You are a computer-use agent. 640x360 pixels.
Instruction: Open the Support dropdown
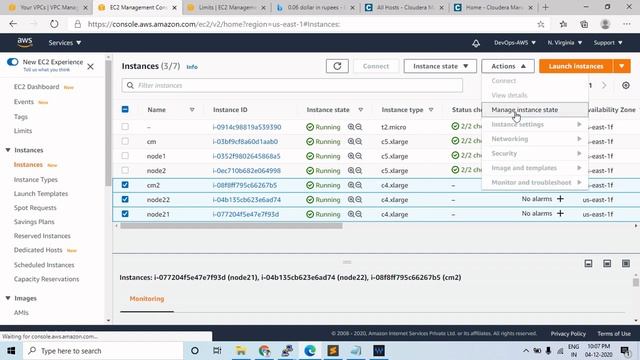[x=608, y=42]
